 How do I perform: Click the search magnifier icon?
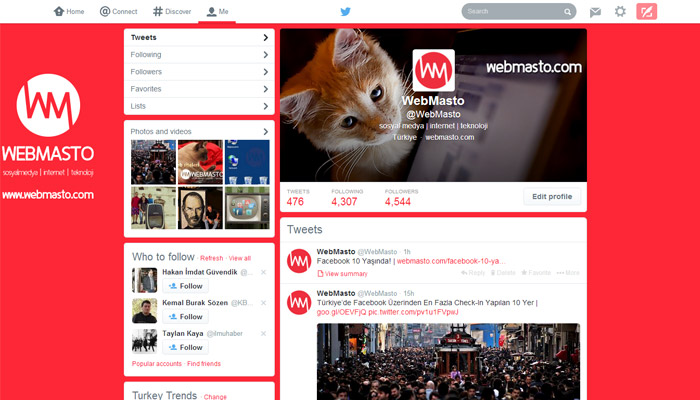point(567,12)
